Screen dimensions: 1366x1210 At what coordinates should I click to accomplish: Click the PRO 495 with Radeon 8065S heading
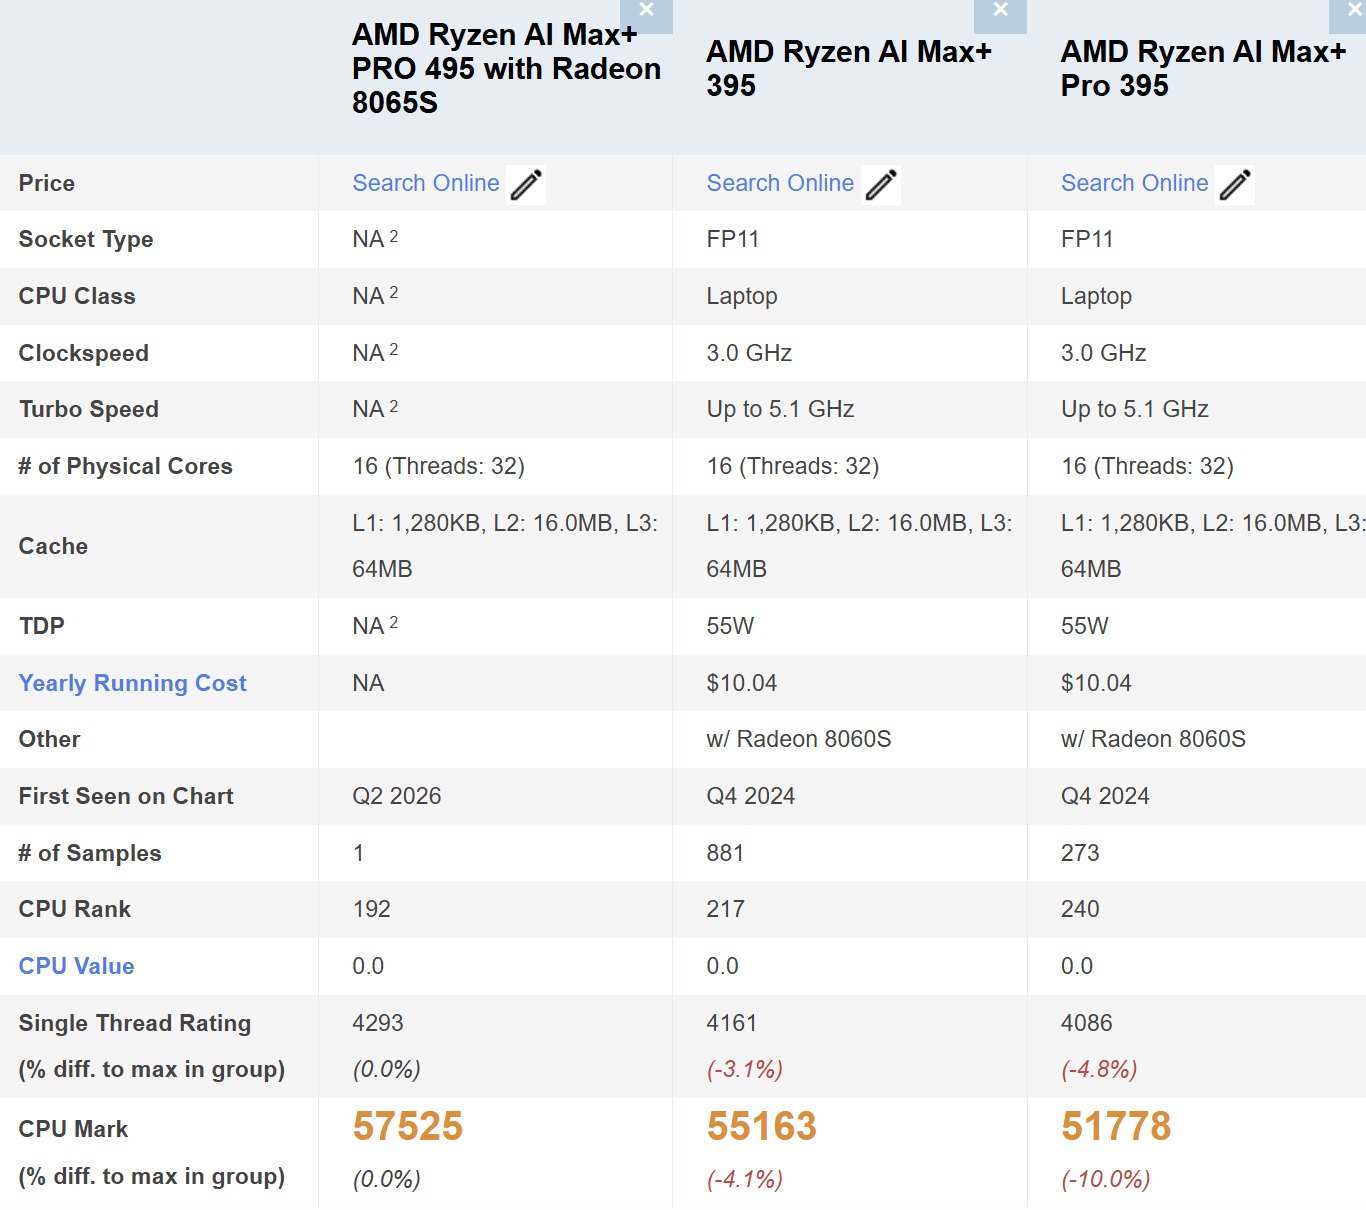[x=506, y=68]
